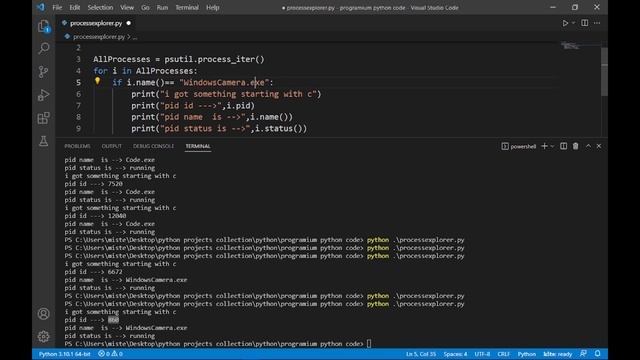
Task: Change indentation via Spaces: 4
Action: (x=455, y=354)
